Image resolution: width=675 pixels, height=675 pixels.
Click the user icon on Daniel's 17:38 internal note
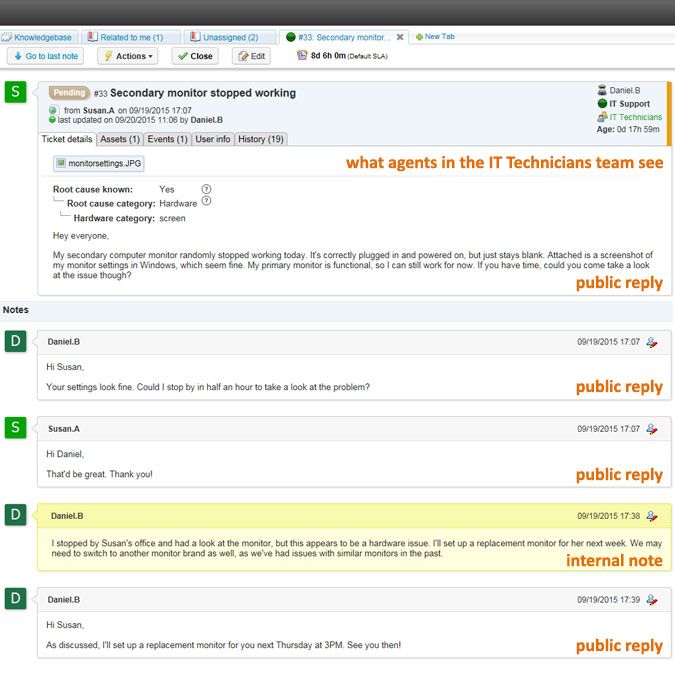click(x=651, y=517)
